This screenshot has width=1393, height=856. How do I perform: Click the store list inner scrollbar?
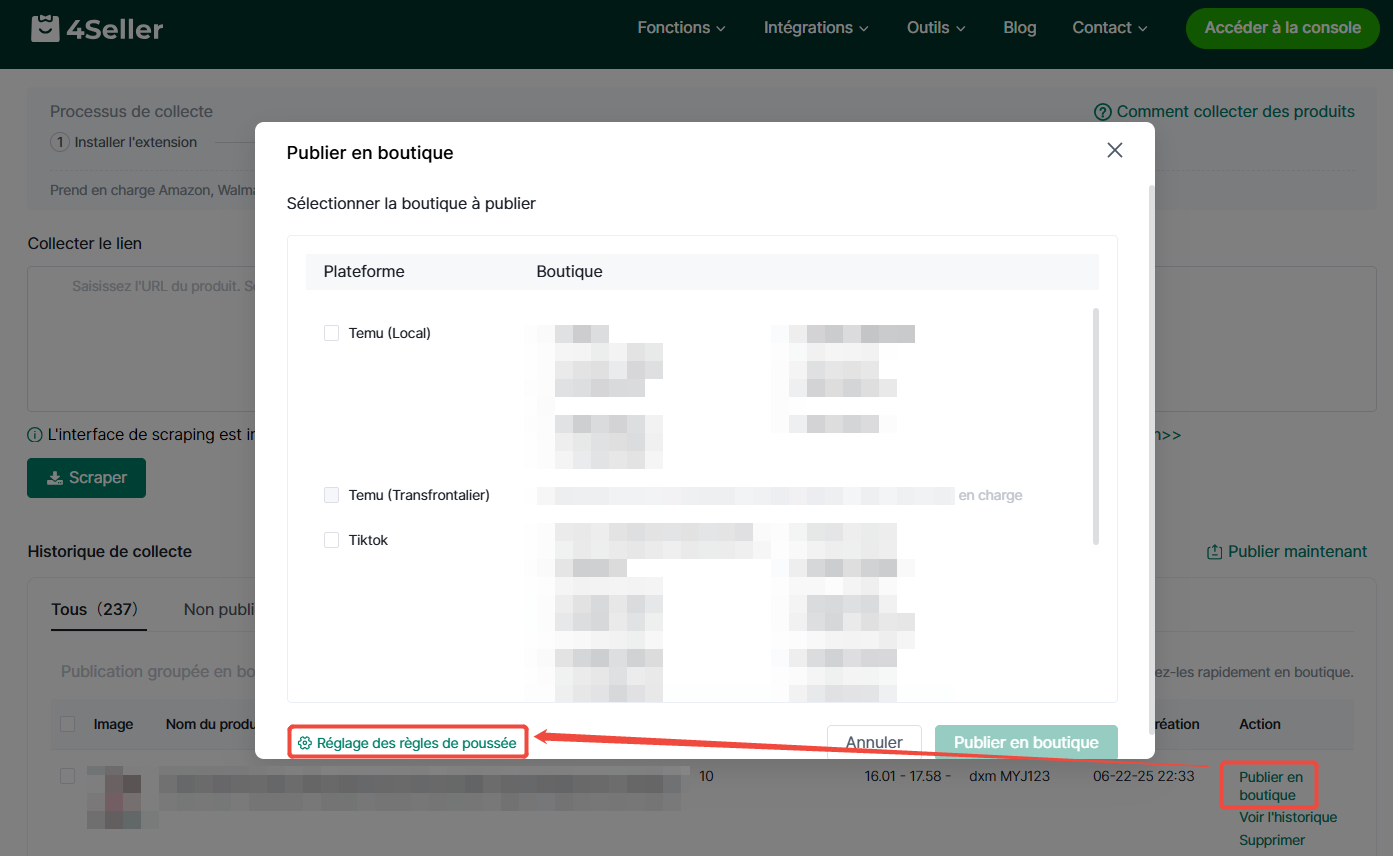[x=1096, y=426]
